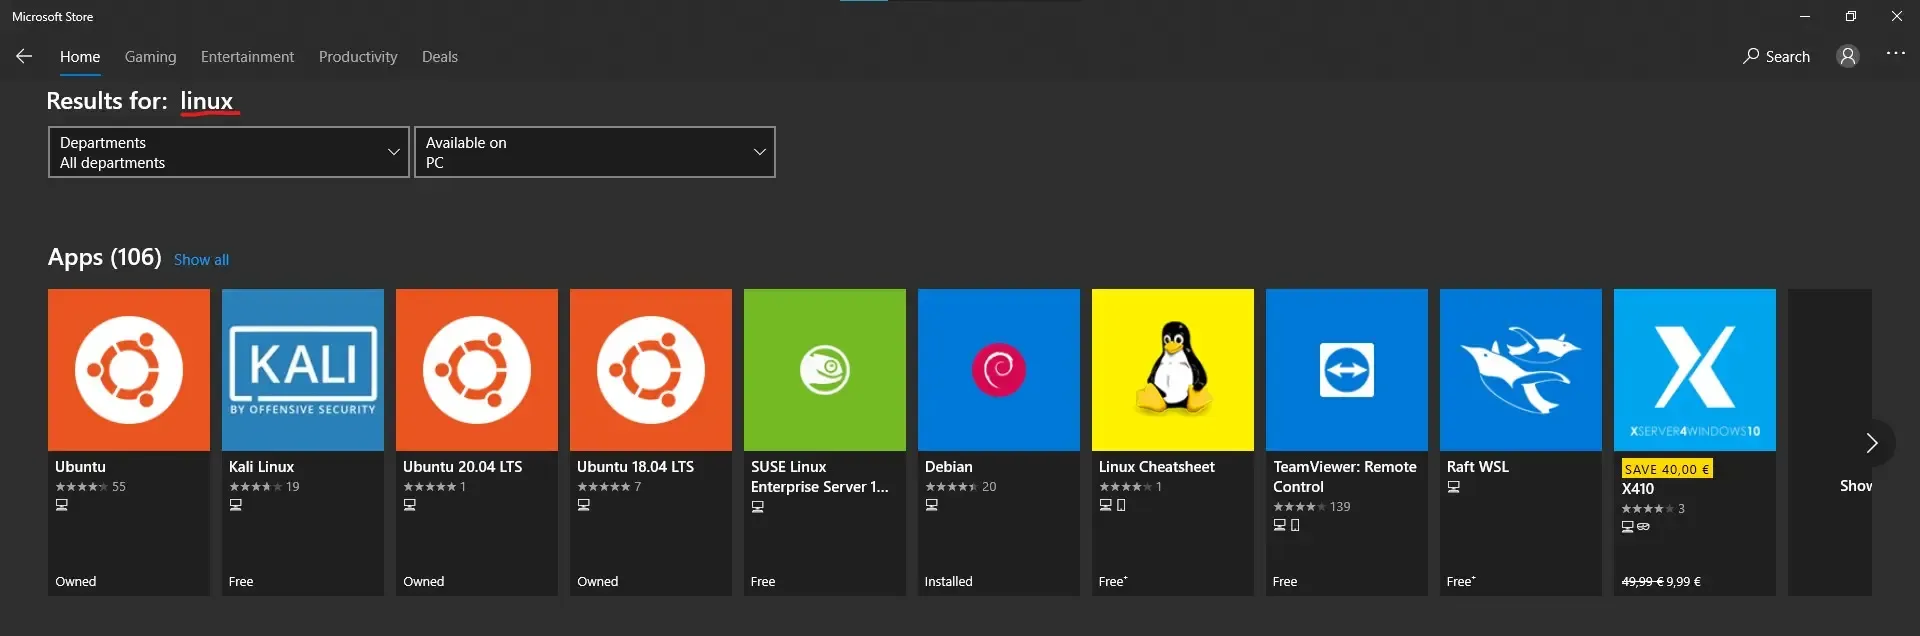Click the Ubuntu 20.04 LTS title text
1920x636 pixels.
coord(462,467)
